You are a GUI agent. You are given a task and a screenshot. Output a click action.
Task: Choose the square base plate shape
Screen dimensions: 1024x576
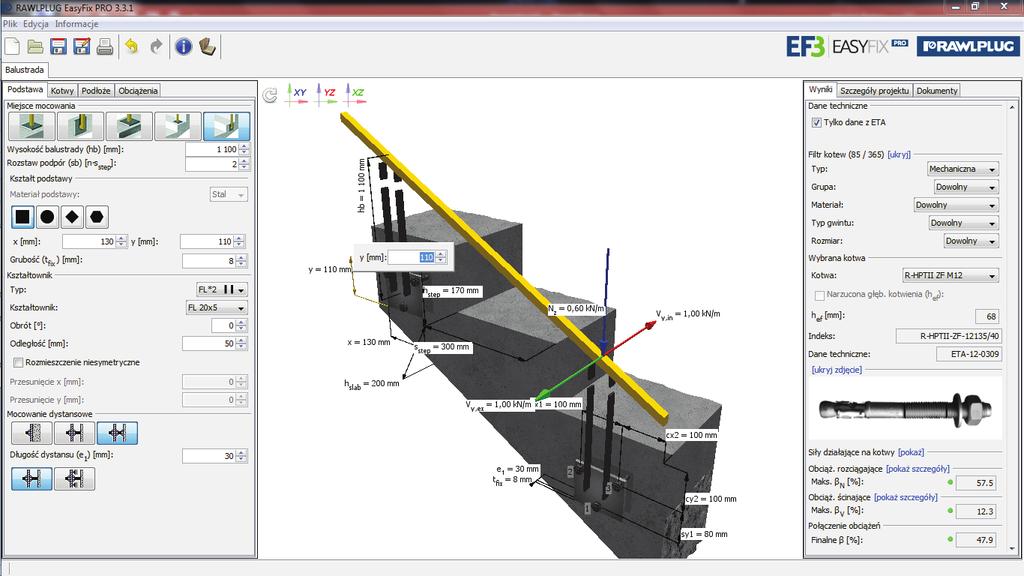(23, 217)
